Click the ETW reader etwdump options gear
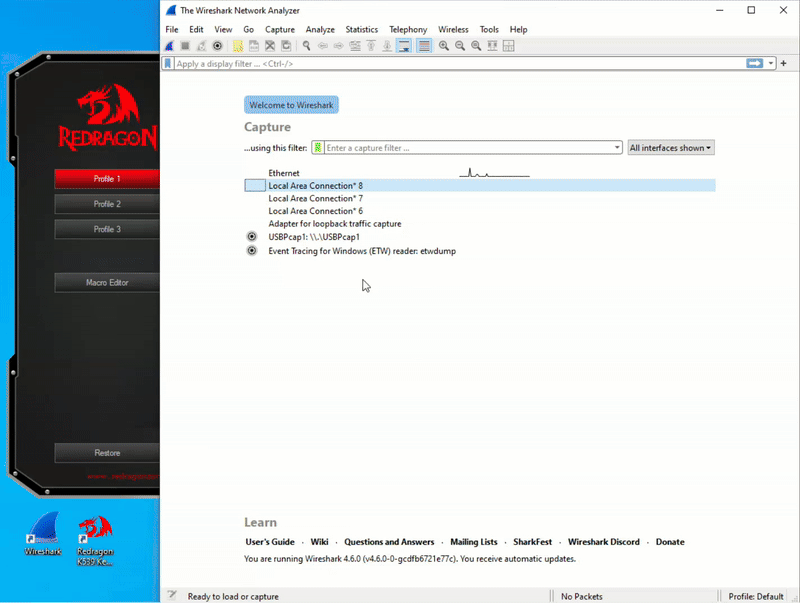 click(x=252, y=250)
